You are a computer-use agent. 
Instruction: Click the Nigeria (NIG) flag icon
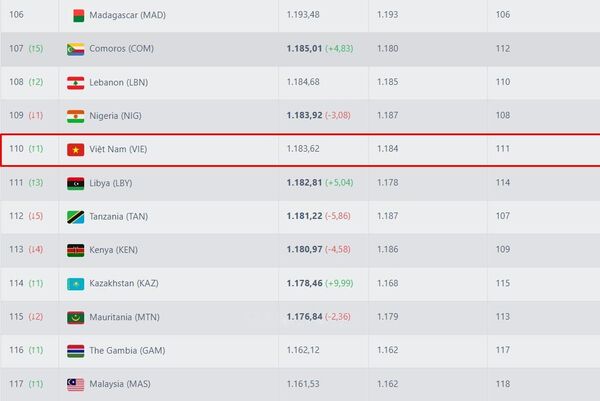76,116
